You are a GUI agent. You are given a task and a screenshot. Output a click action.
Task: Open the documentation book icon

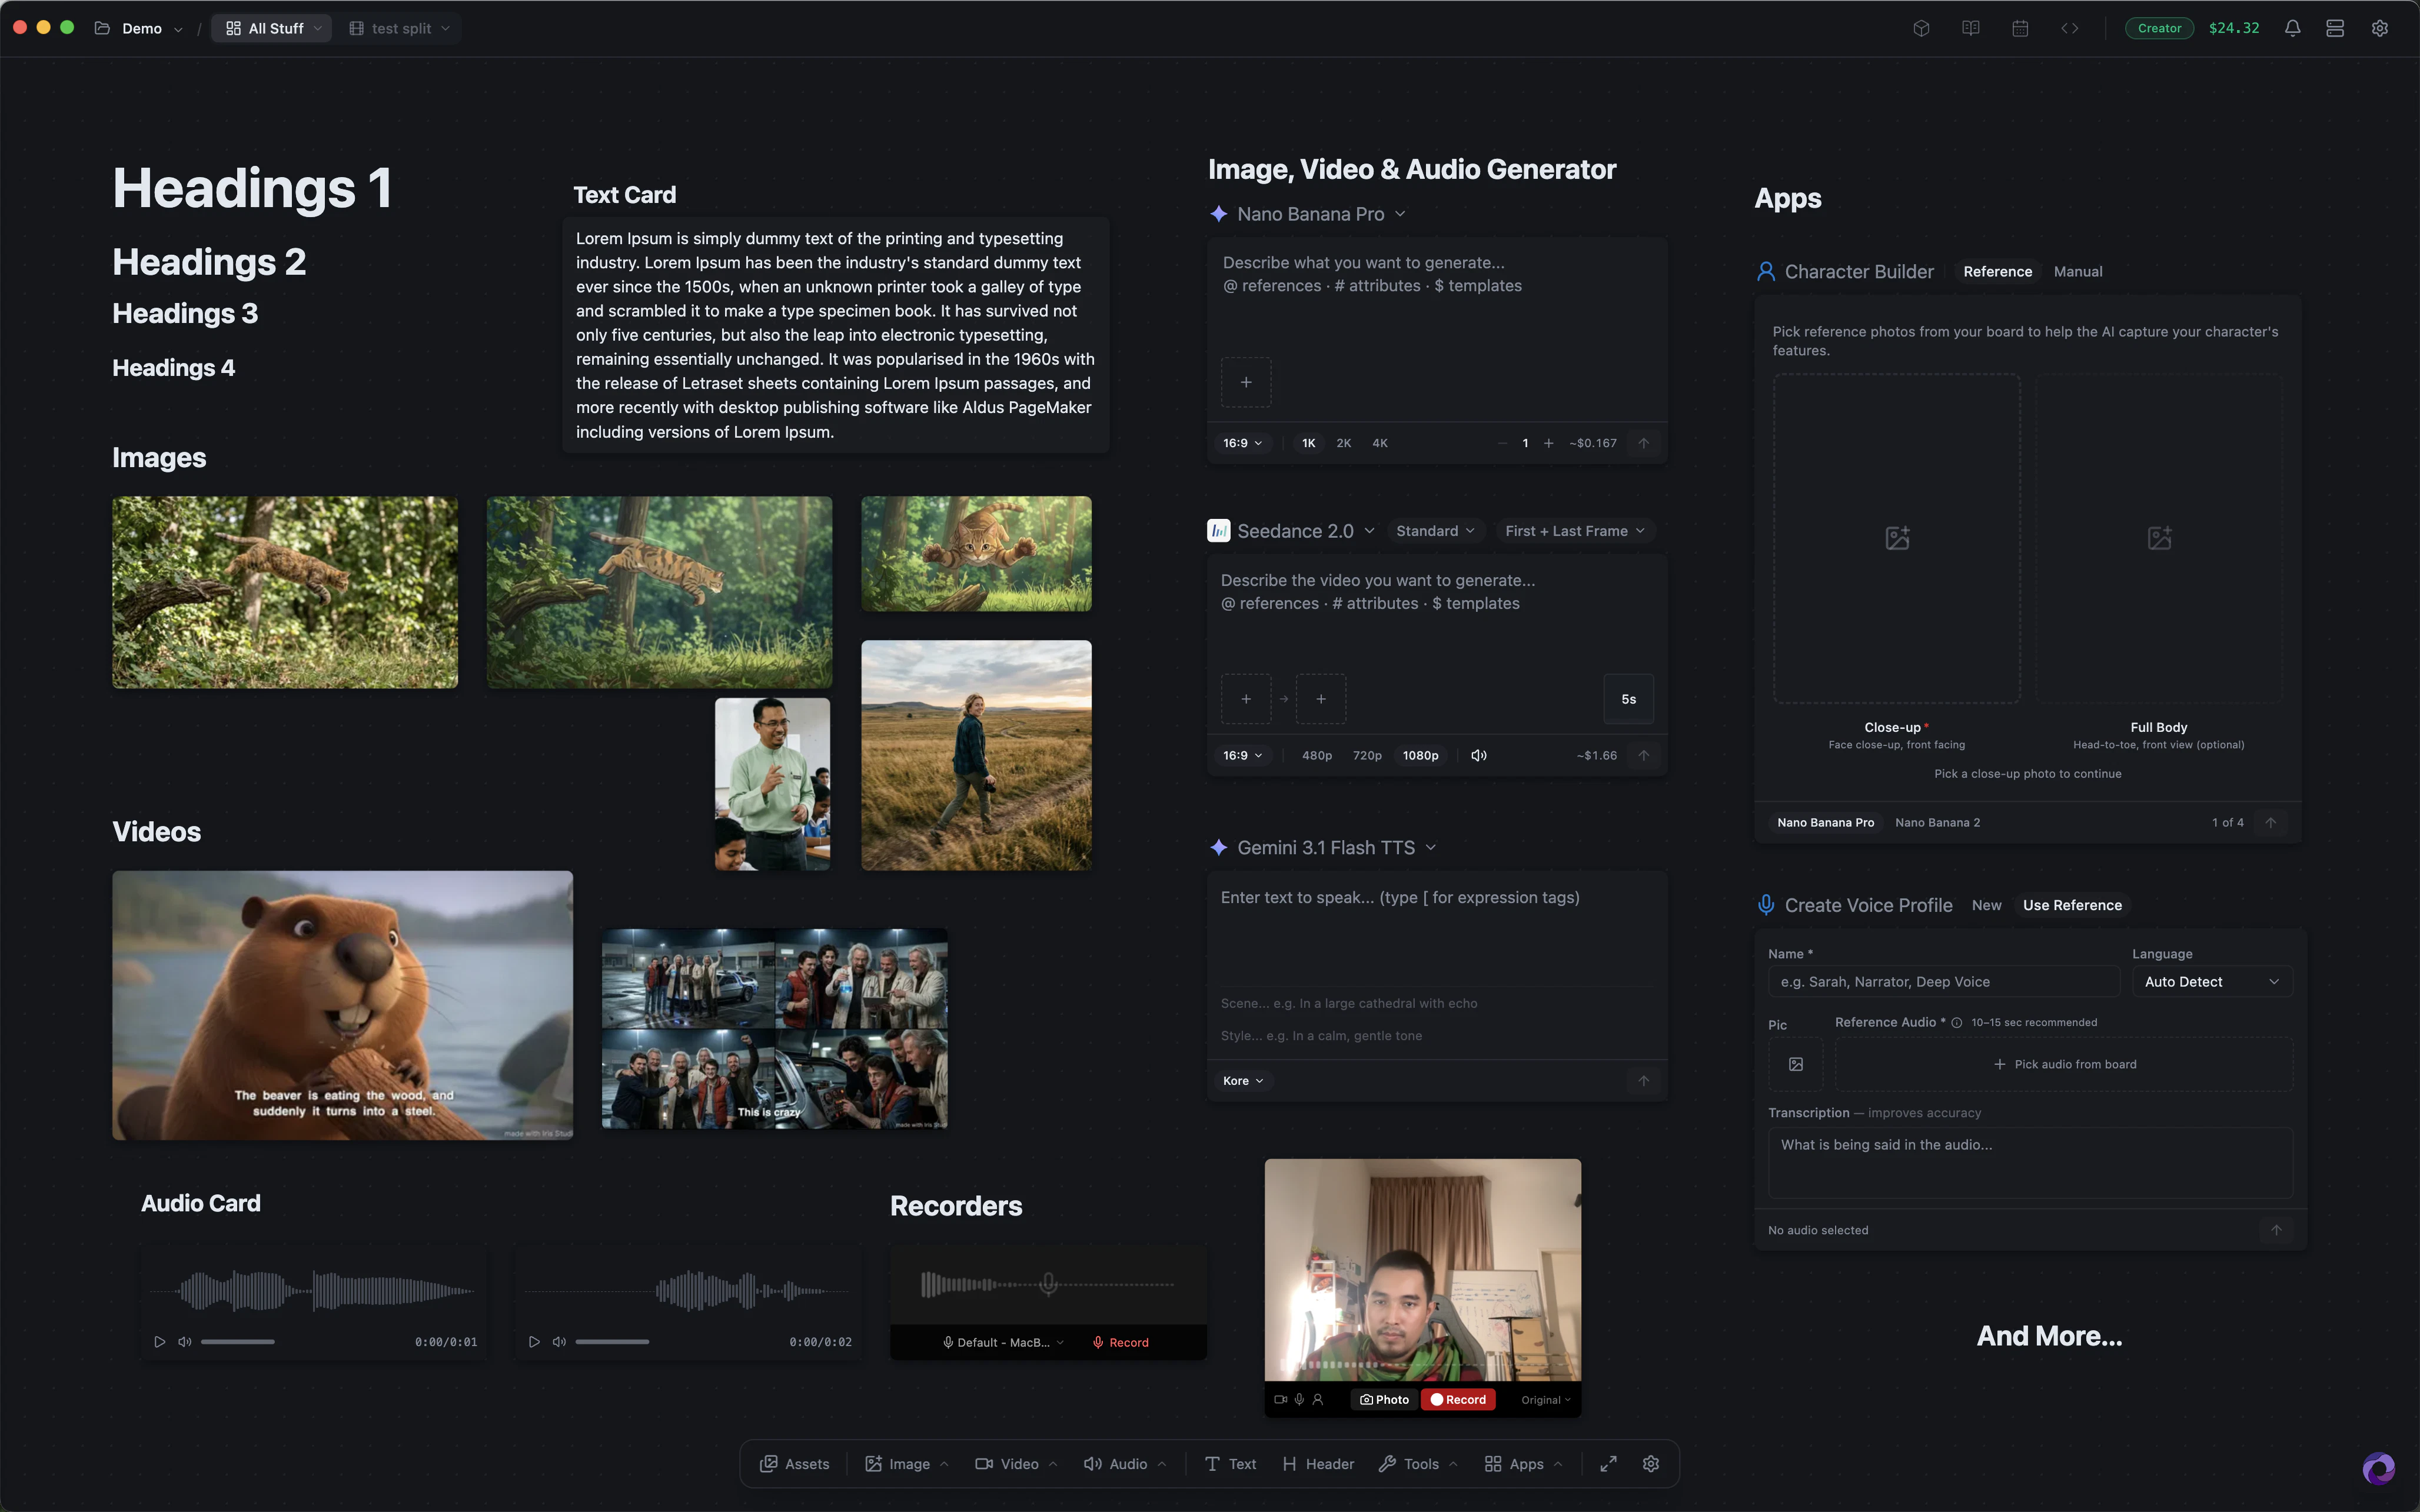pyautogui.click(x=1970, y=27)
